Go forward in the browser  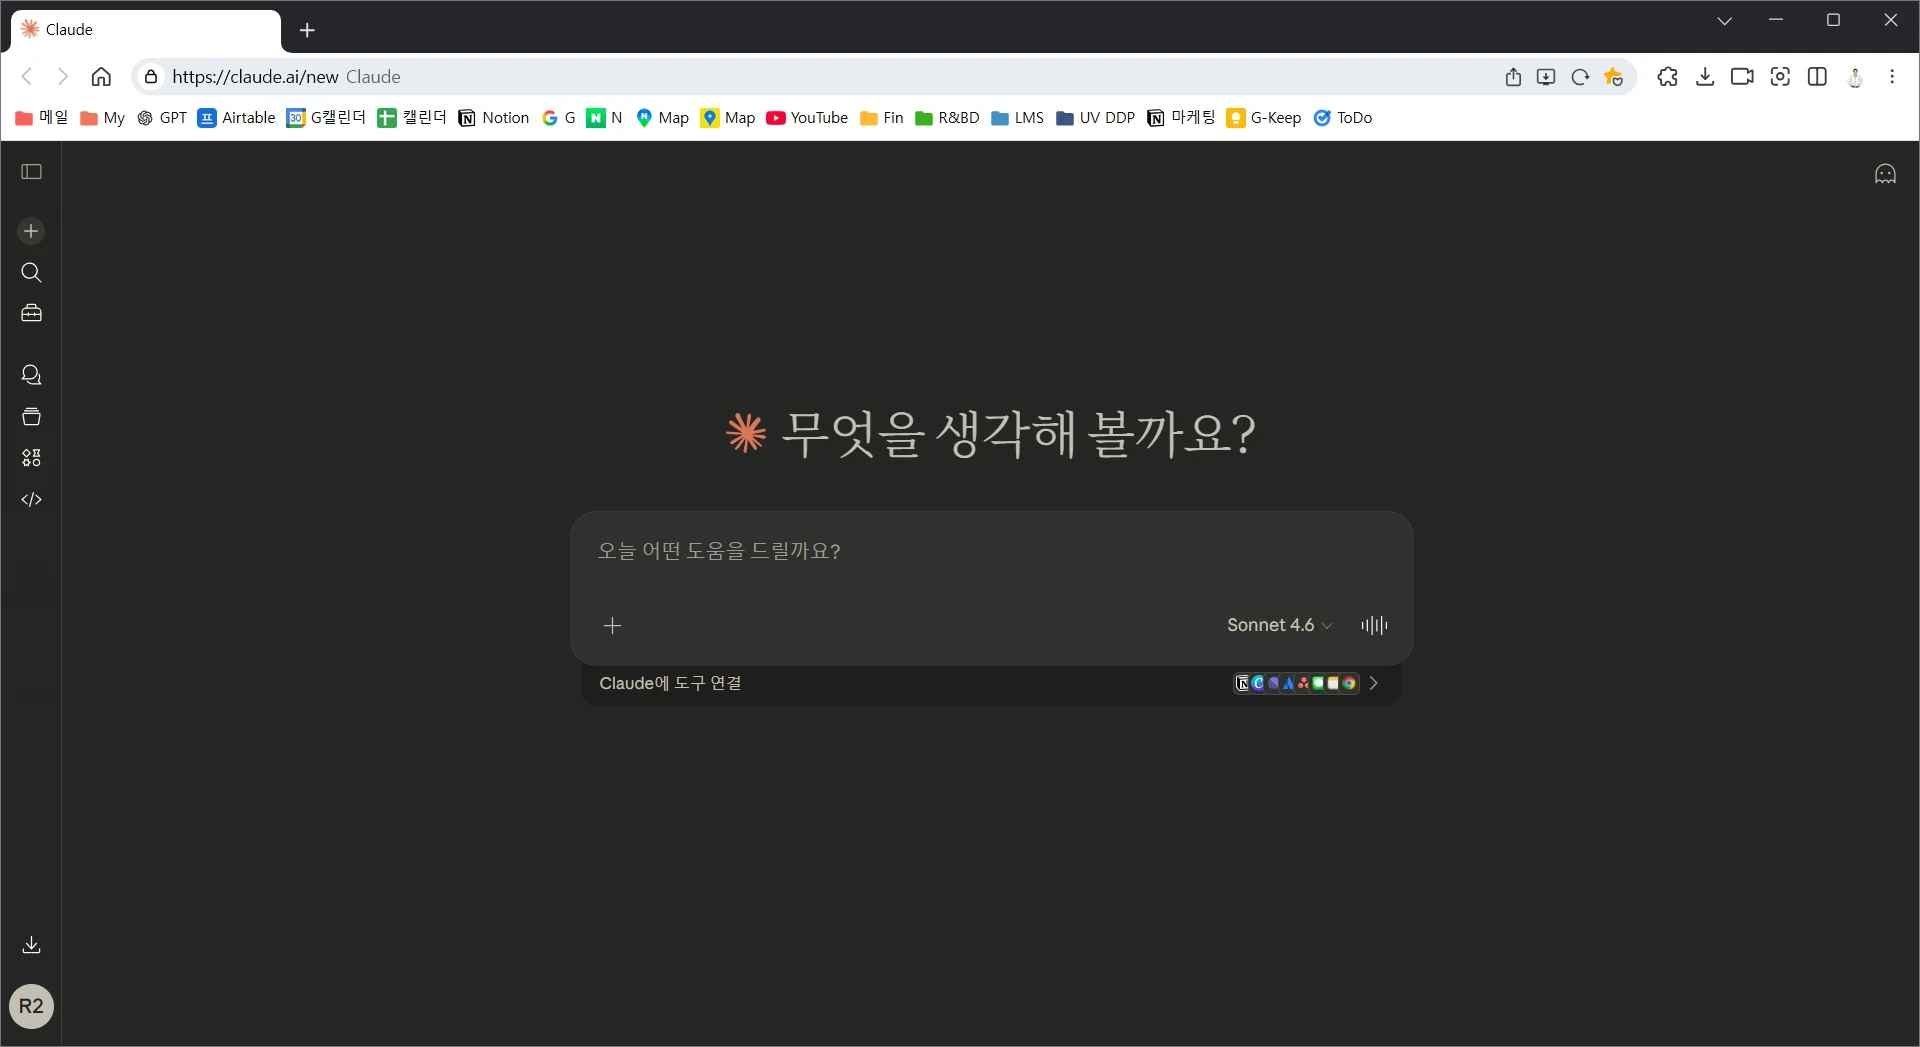point(62,77)
